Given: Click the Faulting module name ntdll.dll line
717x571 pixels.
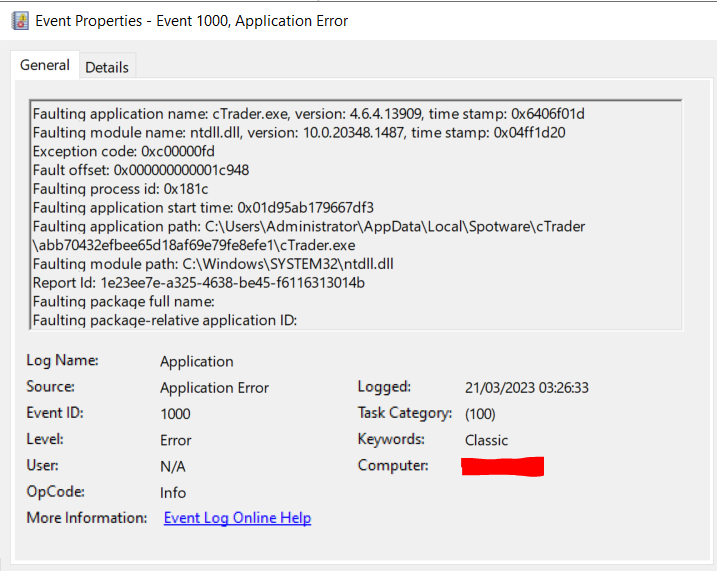Looking at the screenshot, I should pos(299,133).
